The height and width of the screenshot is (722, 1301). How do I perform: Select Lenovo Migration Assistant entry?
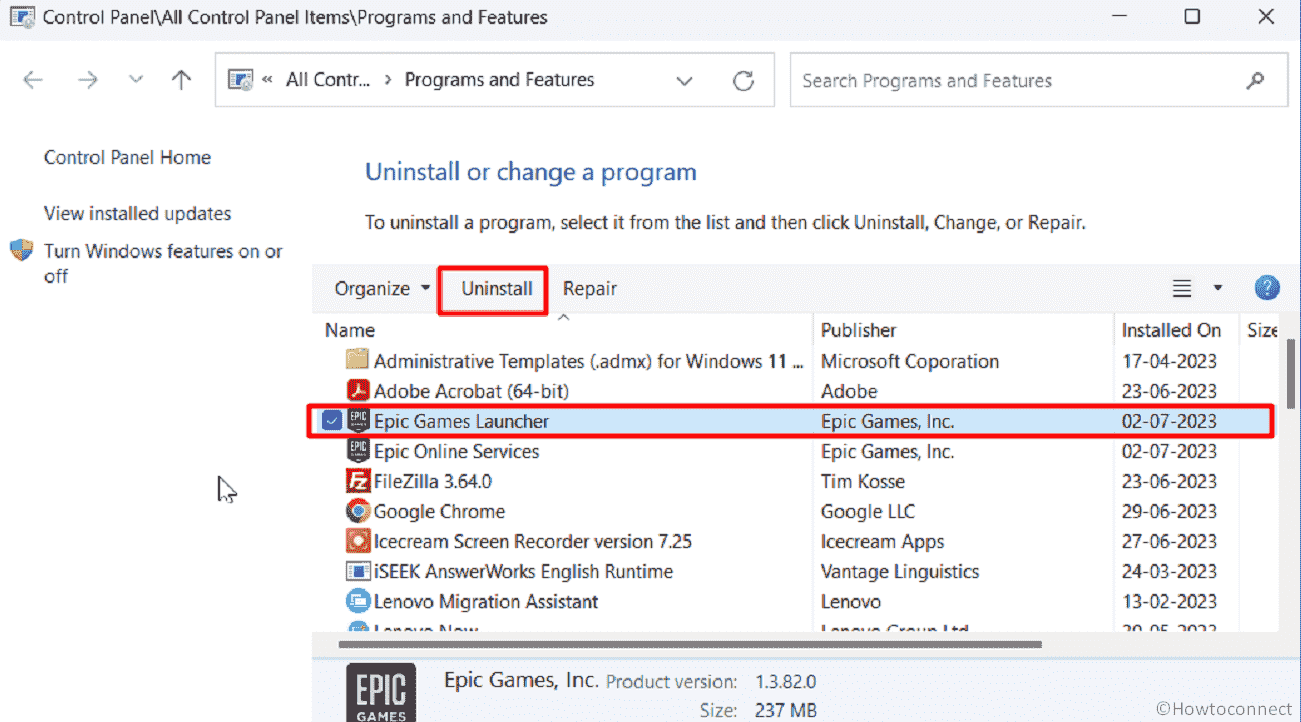pyautogui.click(x=486, y=601)
